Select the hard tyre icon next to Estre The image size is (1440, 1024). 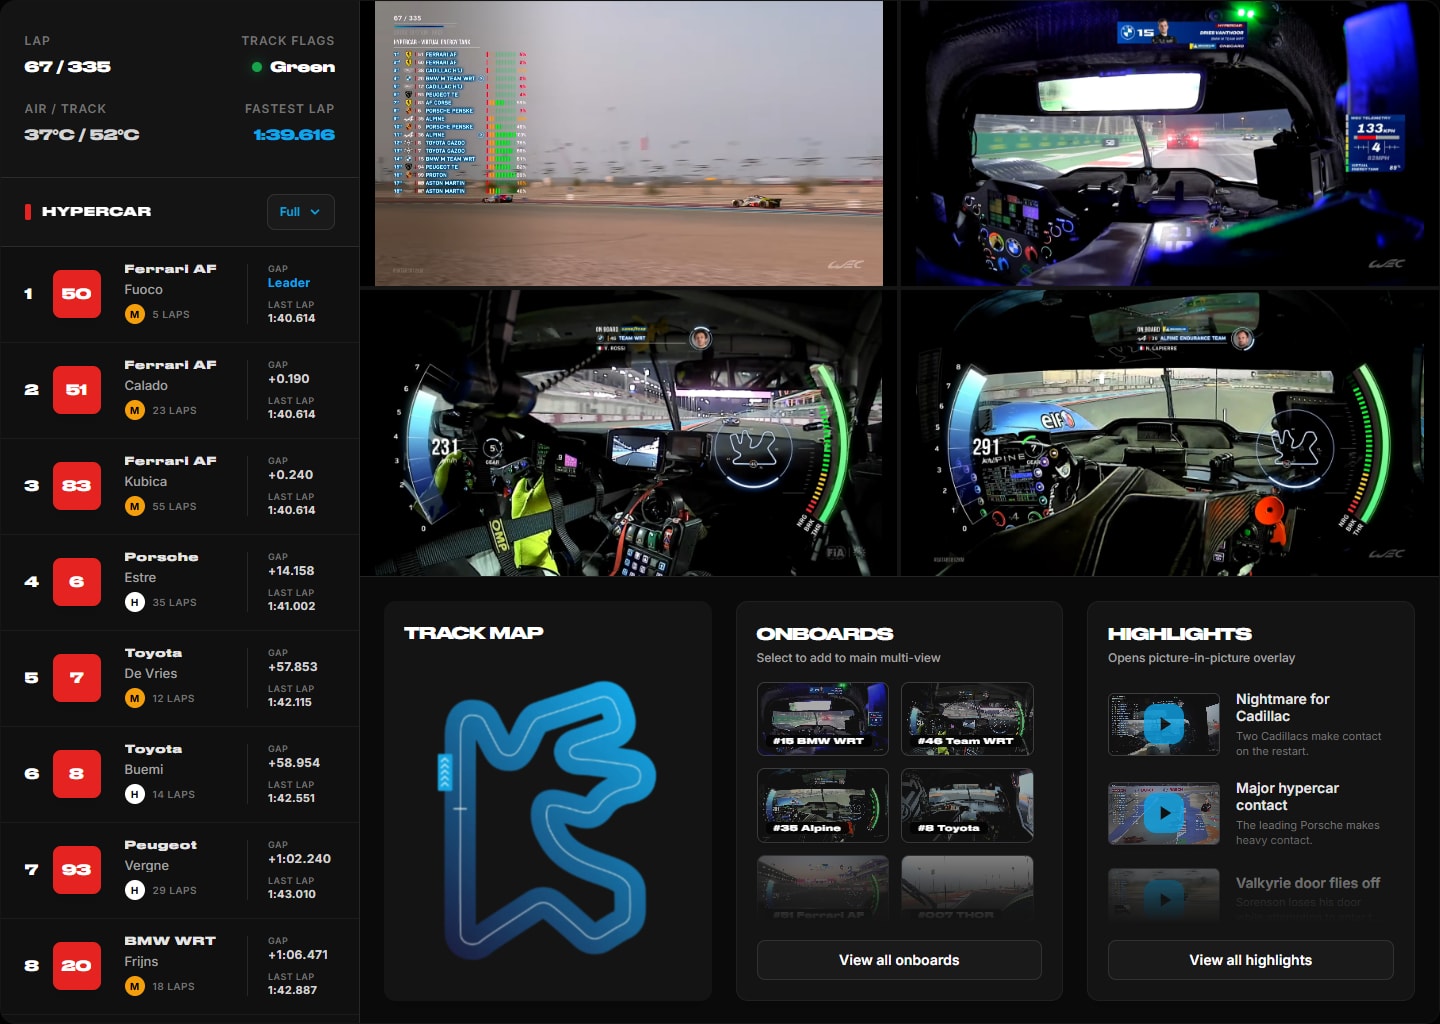[133, 601]
